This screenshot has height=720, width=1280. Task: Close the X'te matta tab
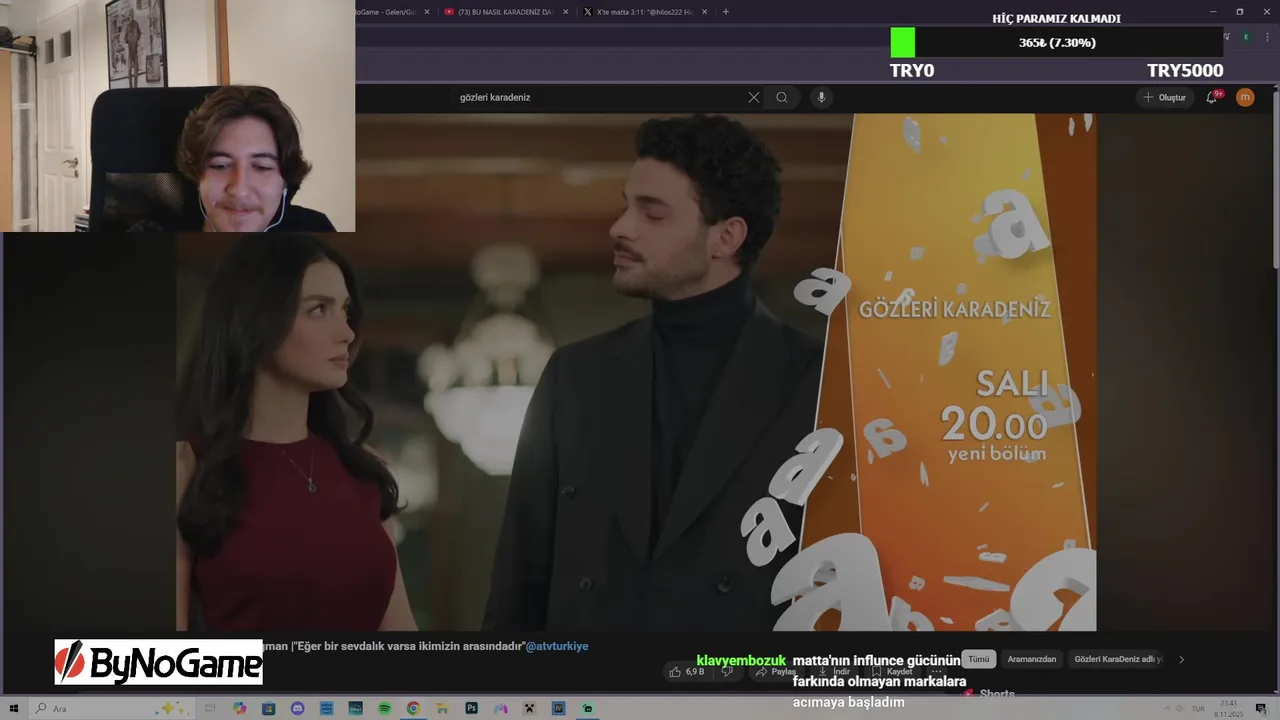(705, 12)
